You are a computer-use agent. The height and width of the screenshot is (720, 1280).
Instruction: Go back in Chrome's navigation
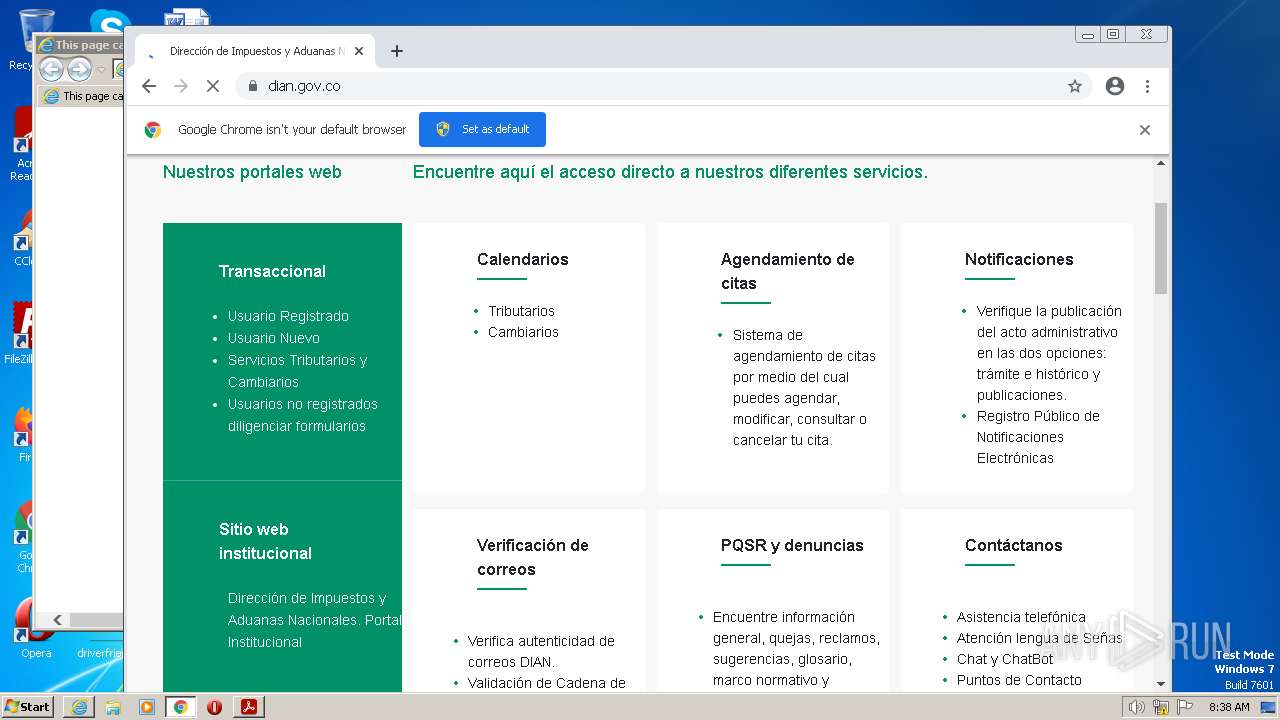(149, 86)
